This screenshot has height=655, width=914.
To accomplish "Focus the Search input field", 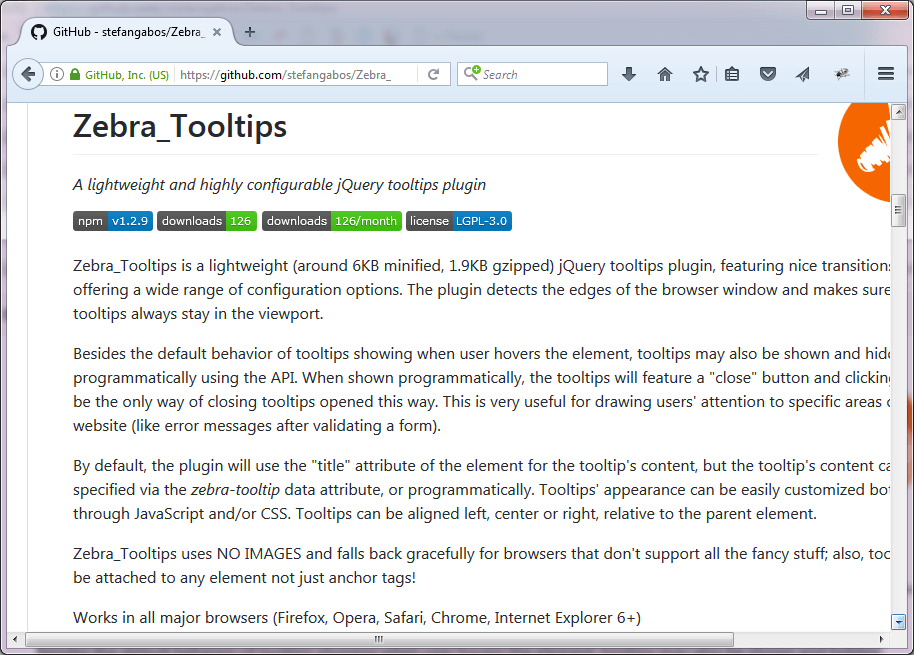I will click(532, 74).
